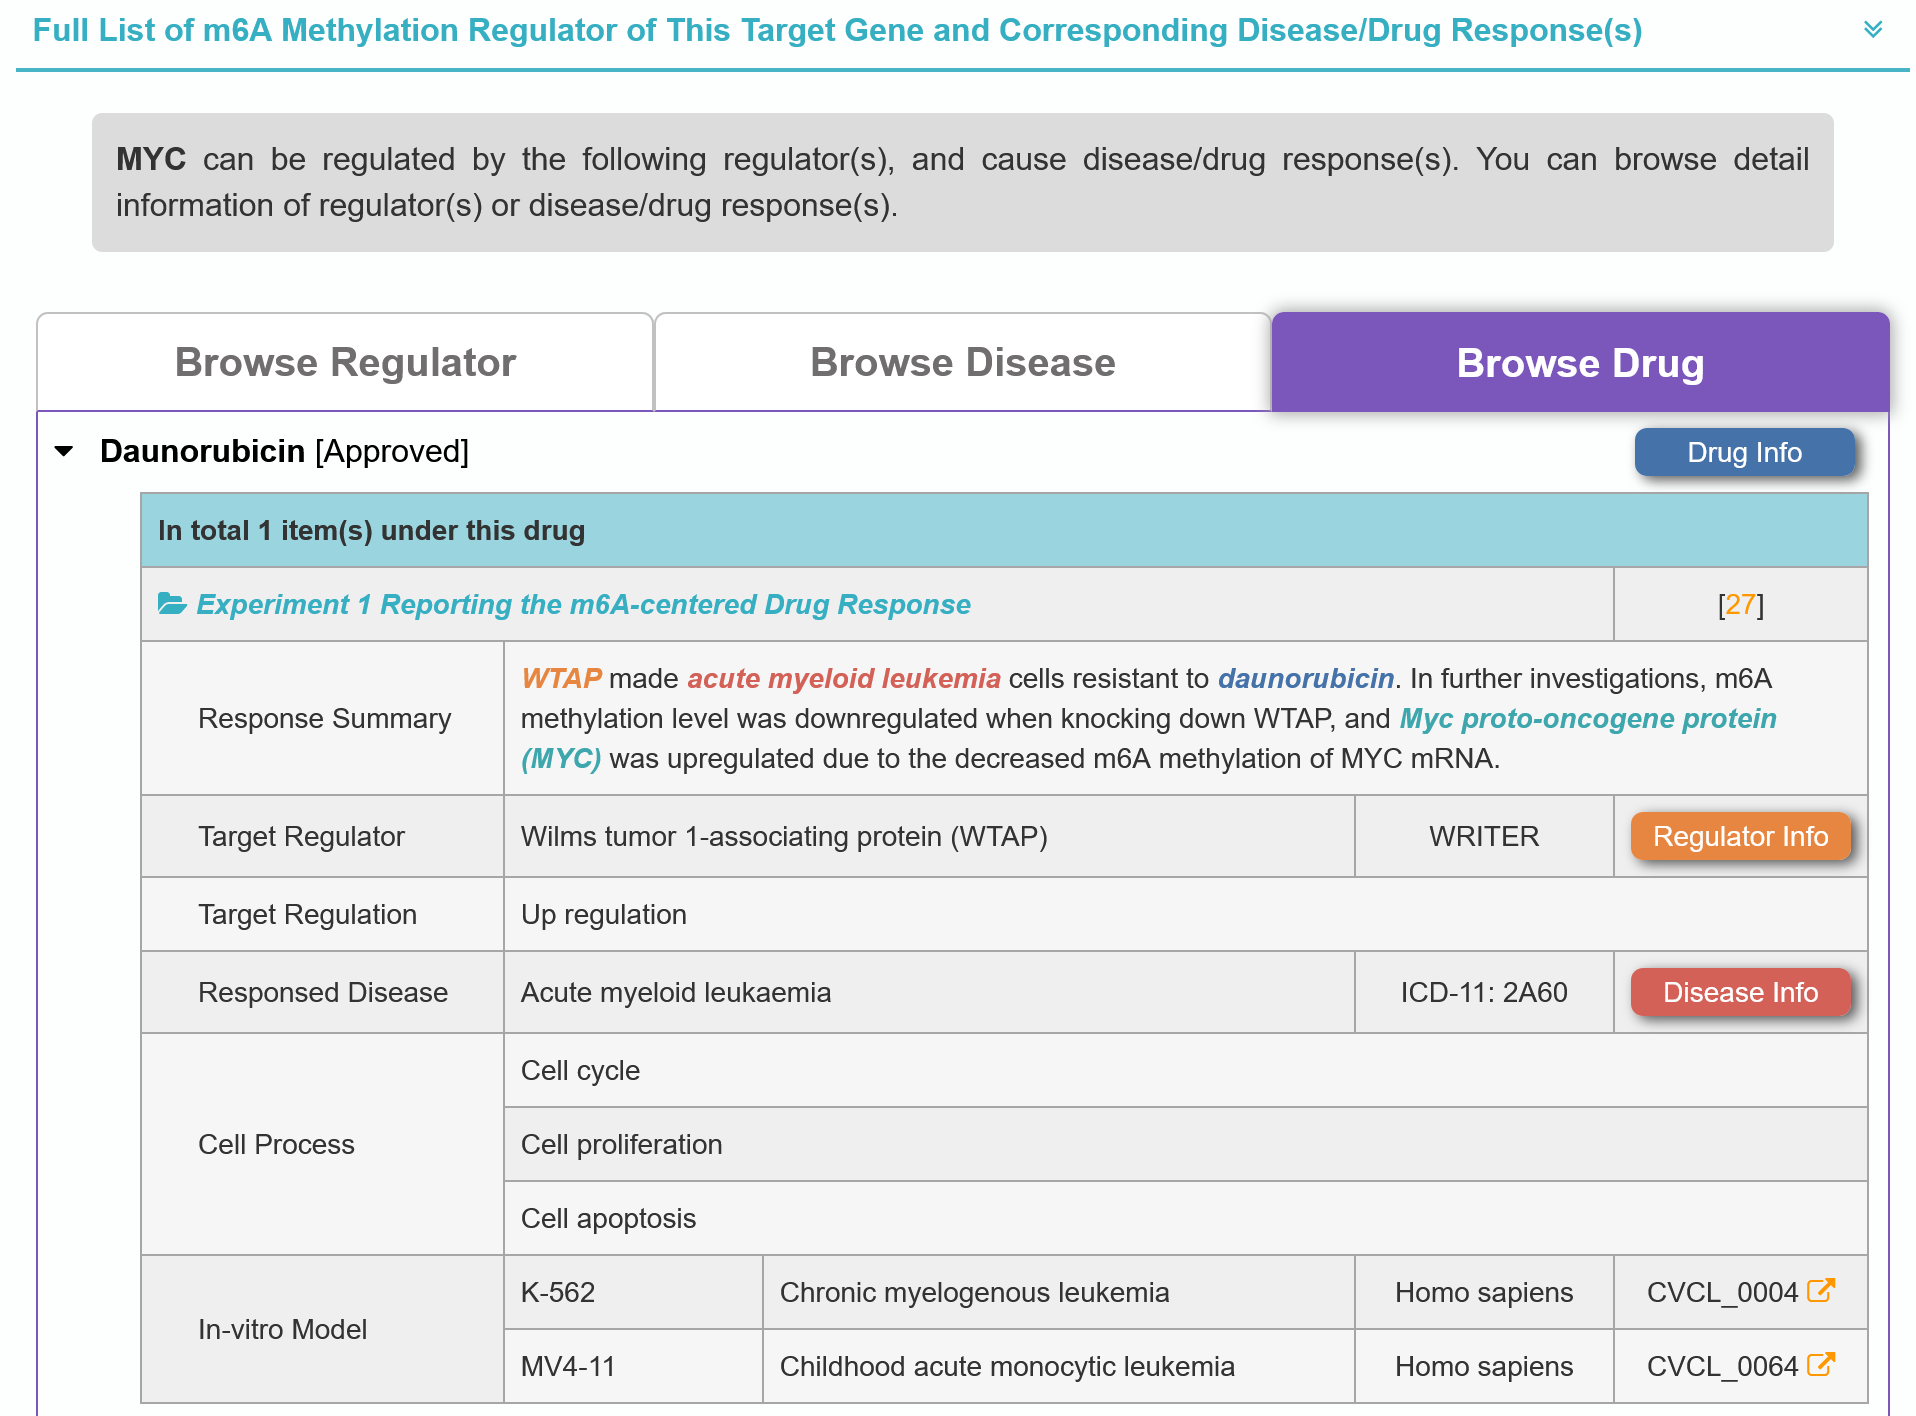The image size is (1916, 1416).
Task: Collapse section using double chevron icon
Action: click(x=1872, y=30)
